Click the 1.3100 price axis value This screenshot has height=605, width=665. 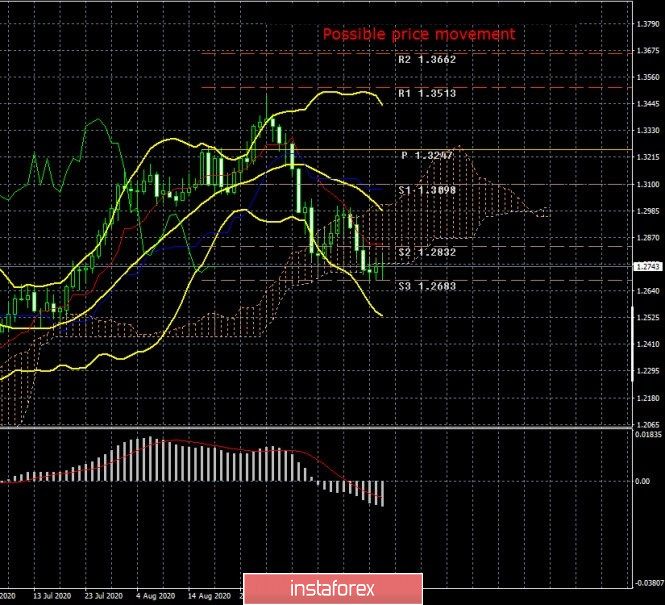coord(648,184)
